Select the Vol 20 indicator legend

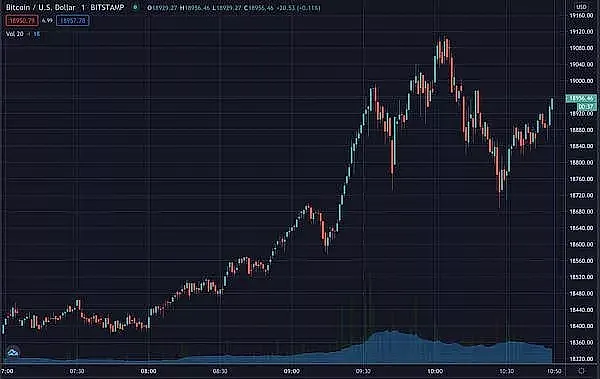pos(15,34)
